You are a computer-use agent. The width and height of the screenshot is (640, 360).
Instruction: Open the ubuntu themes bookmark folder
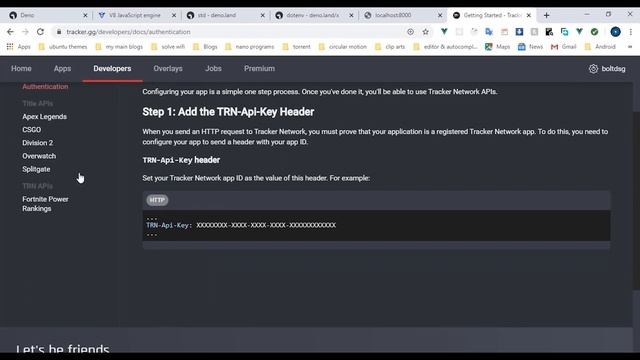[63, 47]
